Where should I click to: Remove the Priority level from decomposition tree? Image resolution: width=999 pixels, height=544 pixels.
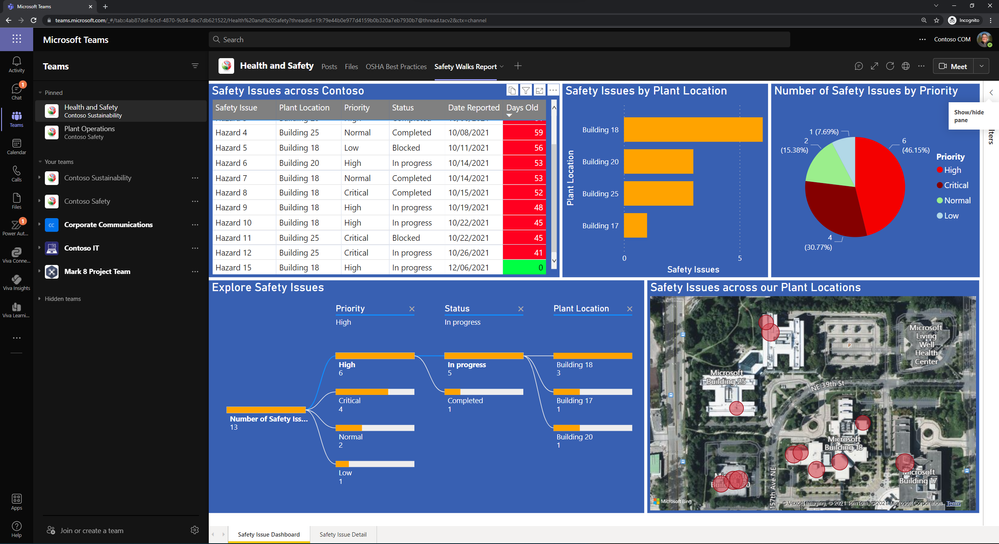click(x=412, y=309)
